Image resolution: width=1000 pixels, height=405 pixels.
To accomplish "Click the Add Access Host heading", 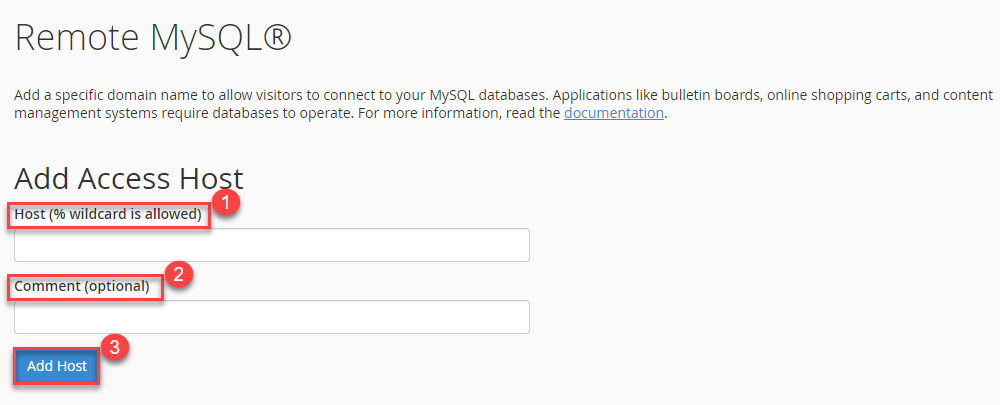I will [x=129, y=178].
